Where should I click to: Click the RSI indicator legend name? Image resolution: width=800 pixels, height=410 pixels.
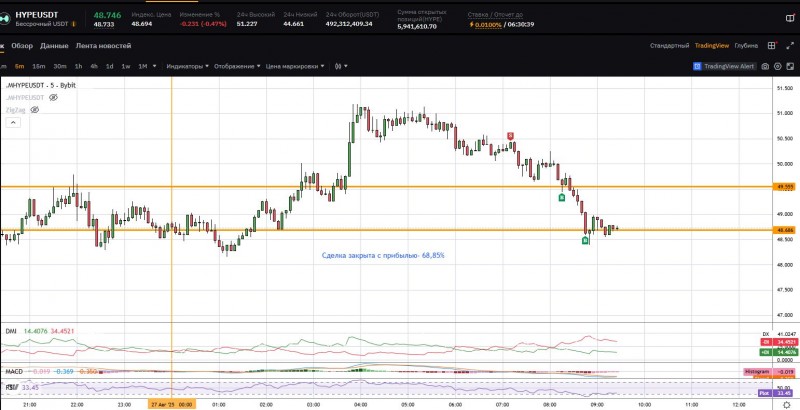click(11, 387)
